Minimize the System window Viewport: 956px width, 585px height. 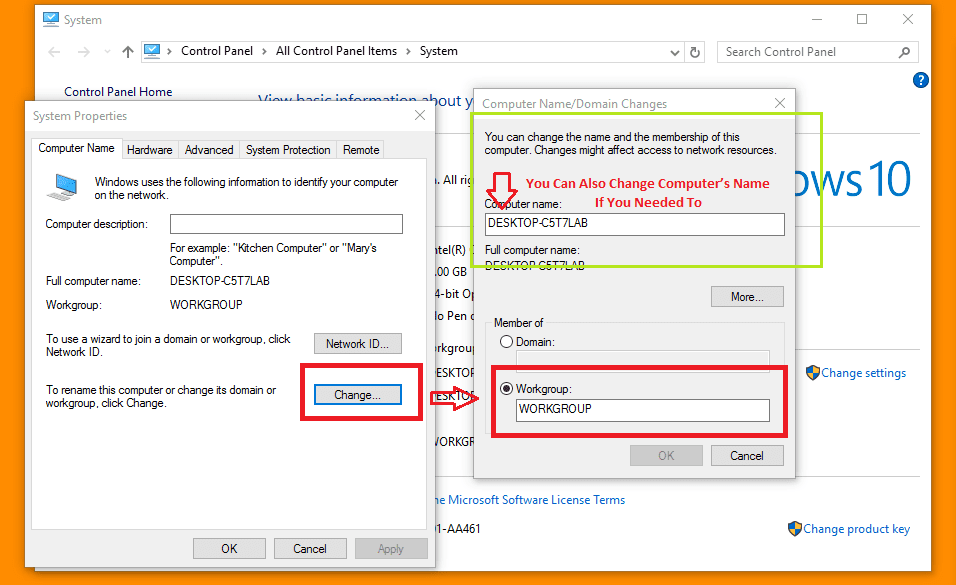click(x=817, y=20)
